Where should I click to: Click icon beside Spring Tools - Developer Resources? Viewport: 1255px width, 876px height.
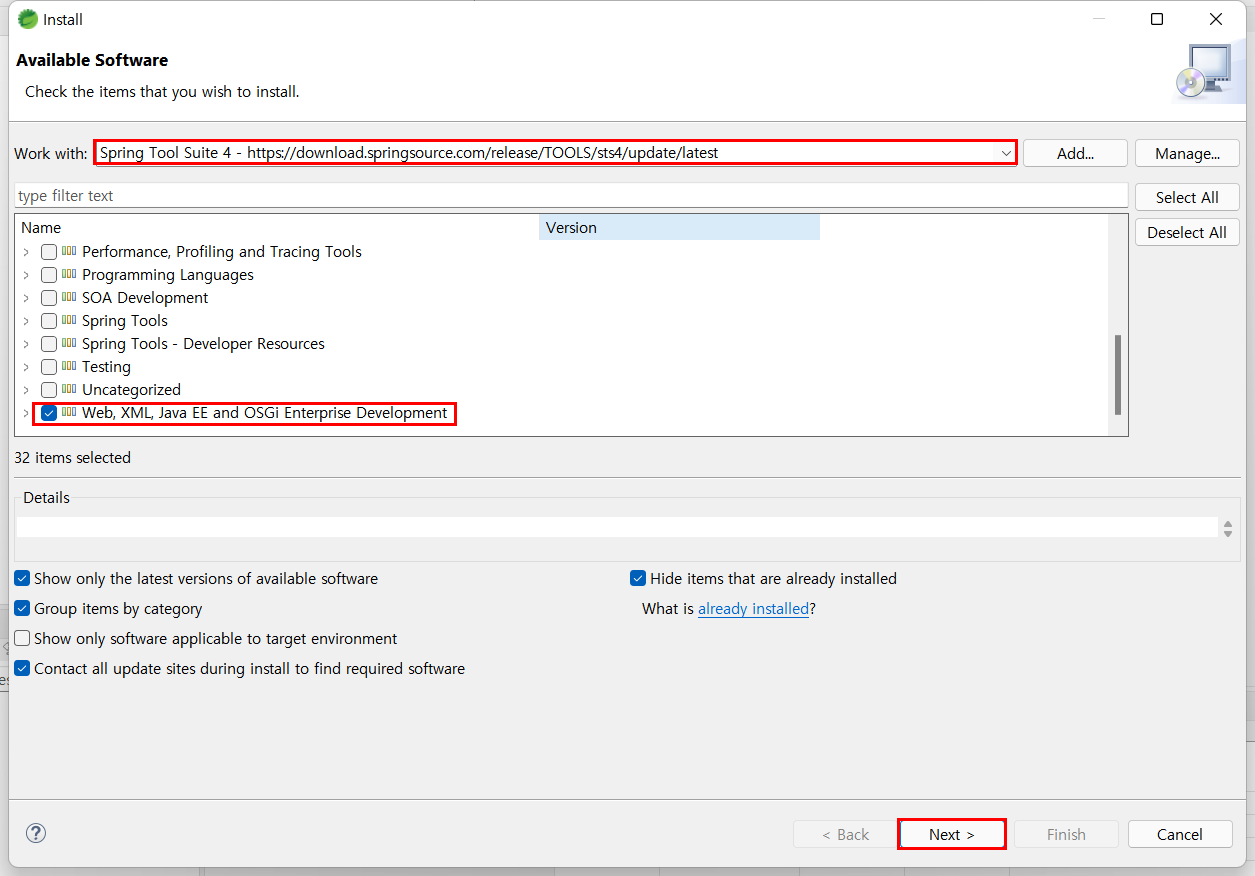coord(69,343)
